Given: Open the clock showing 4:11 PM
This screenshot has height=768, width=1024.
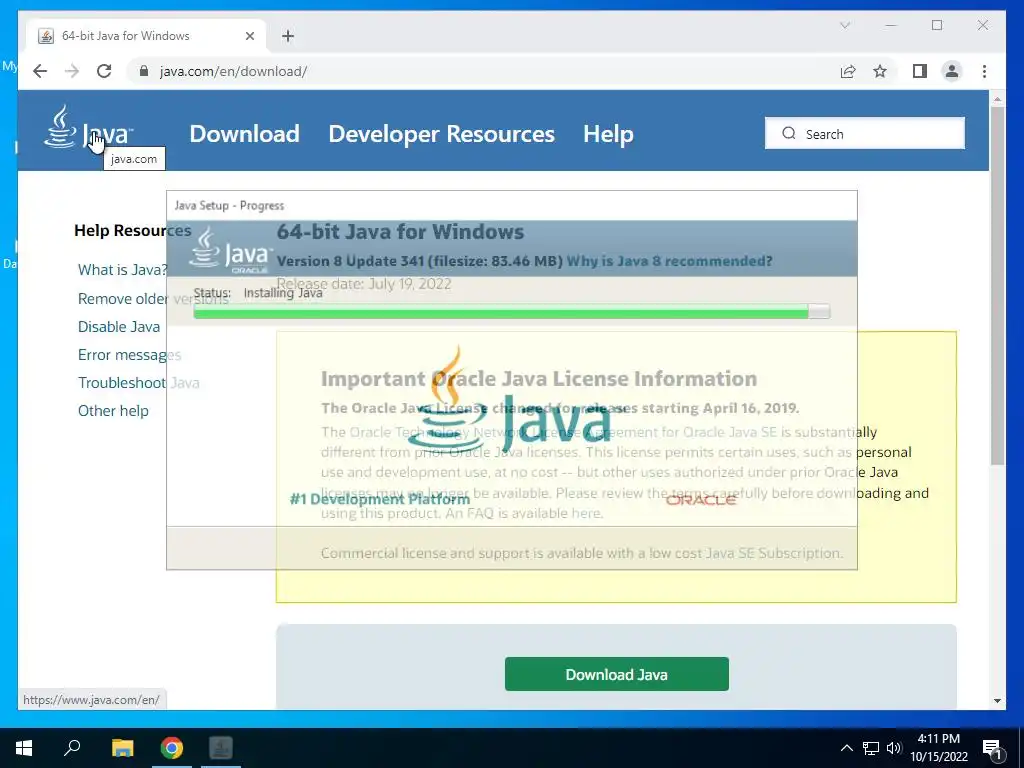Looking at the screenshot, I should coord(939,748).
